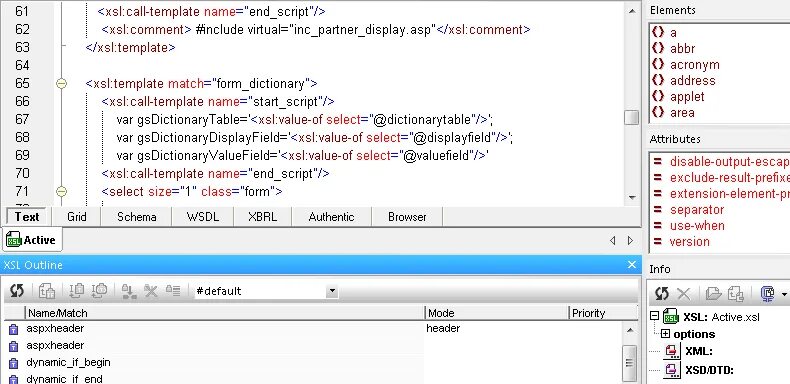Select disable-output-escaping attribute
The image size is (790, 384).
click(730, 162)
